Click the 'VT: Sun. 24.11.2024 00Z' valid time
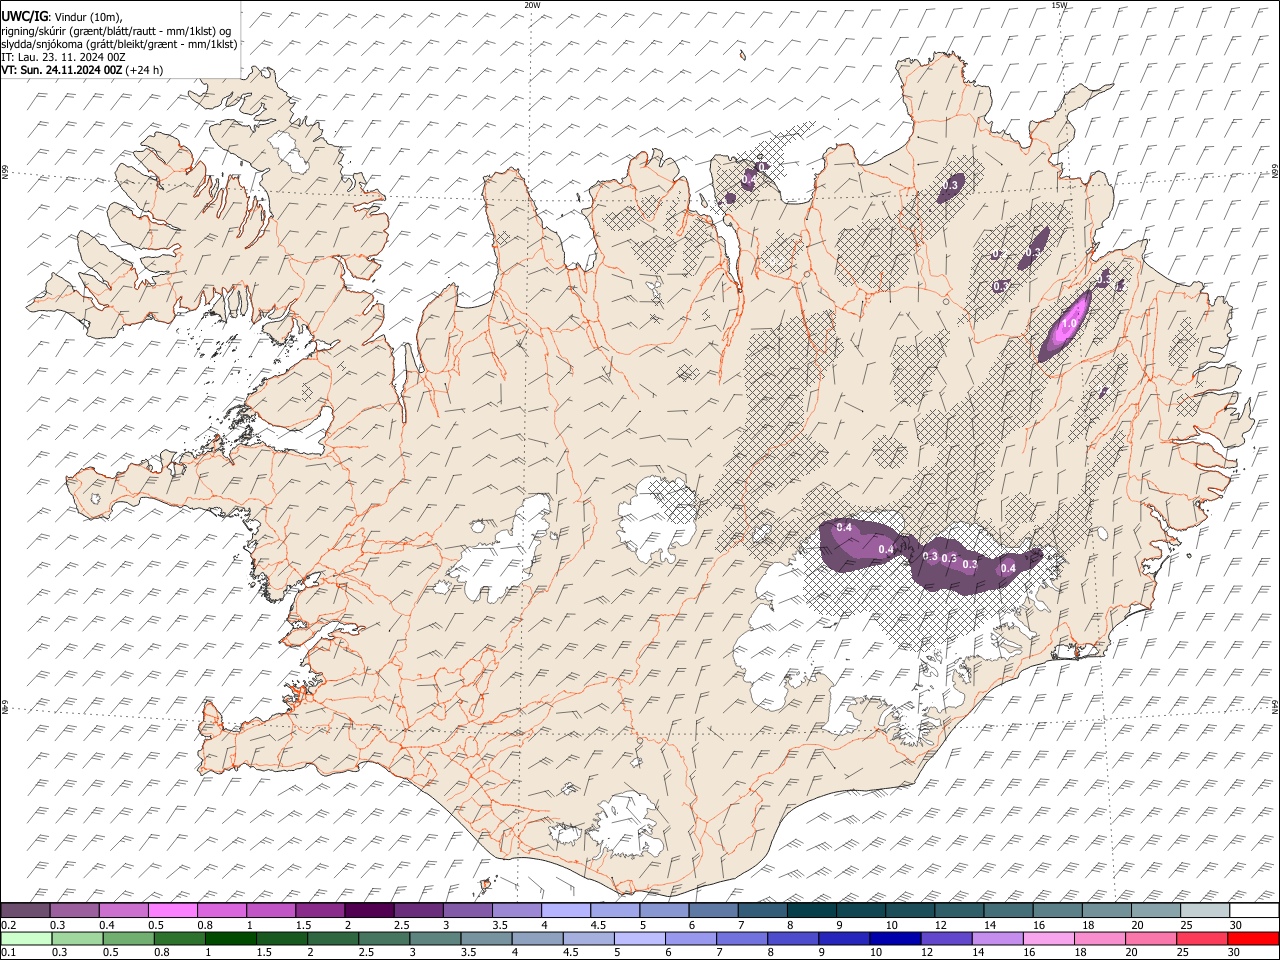The image size is (1280, 960). pyautogui.click(x=62, y=70)
